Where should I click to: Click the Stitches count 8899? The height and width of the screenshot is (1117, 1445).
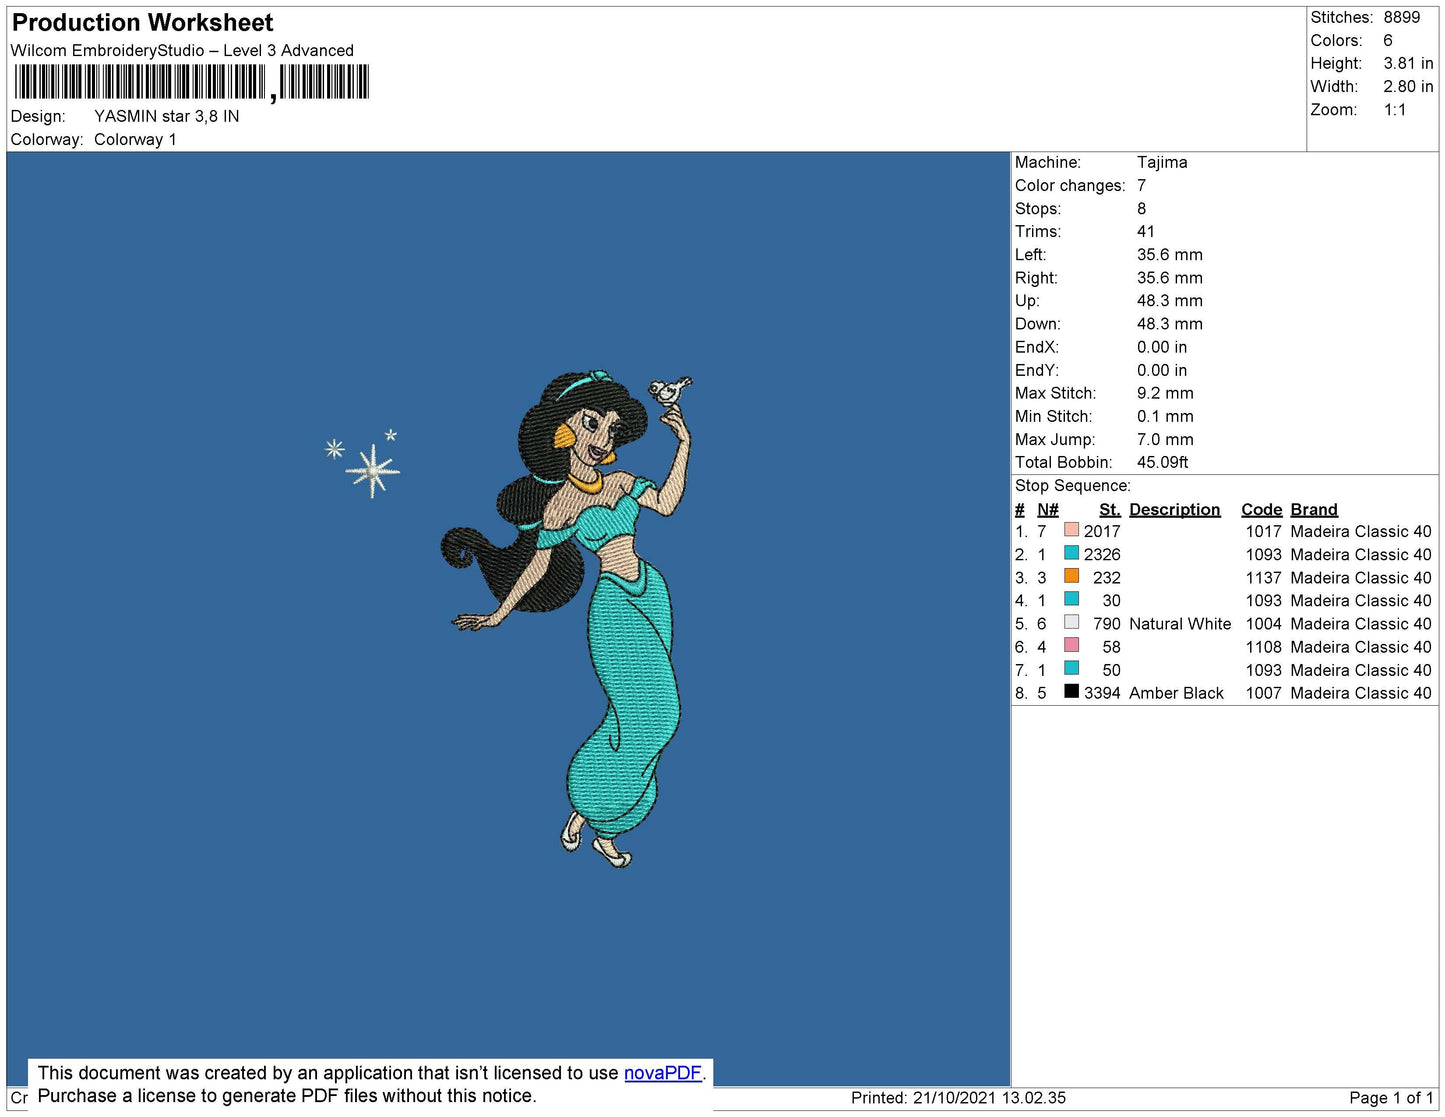click(x=1402, y=17)
